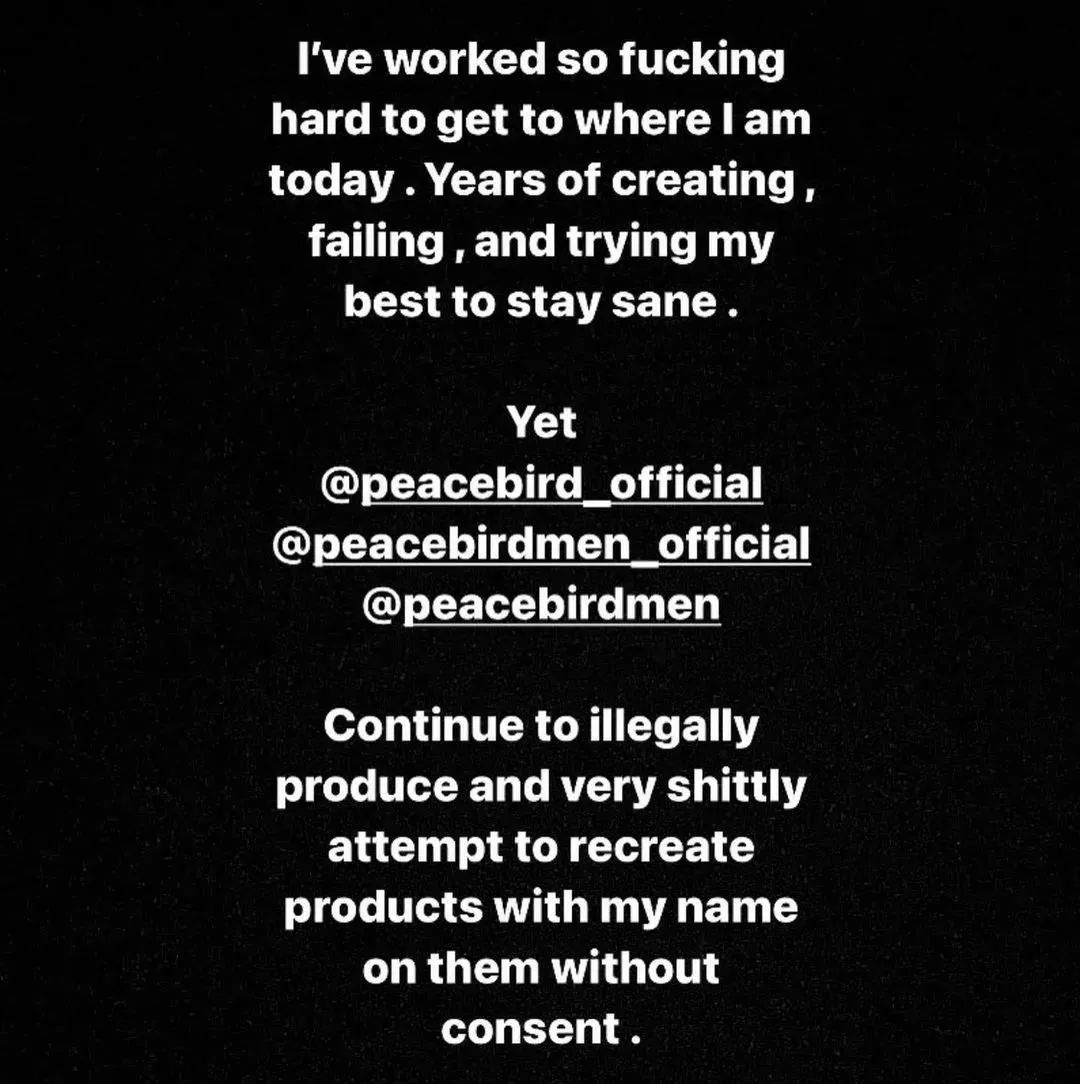Select the line "best to stay sane ."

pyautogui.click(x=541, y=302)
